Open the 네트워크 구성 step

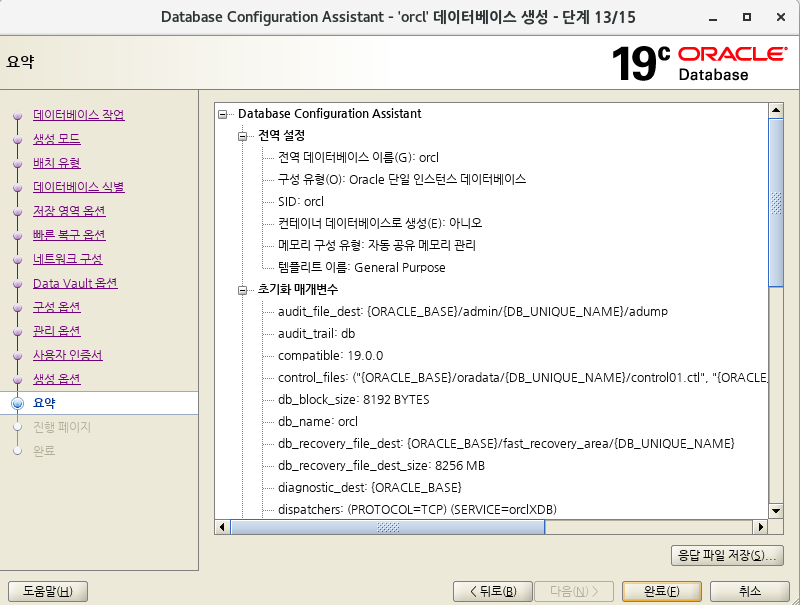(x=67, y=259)
